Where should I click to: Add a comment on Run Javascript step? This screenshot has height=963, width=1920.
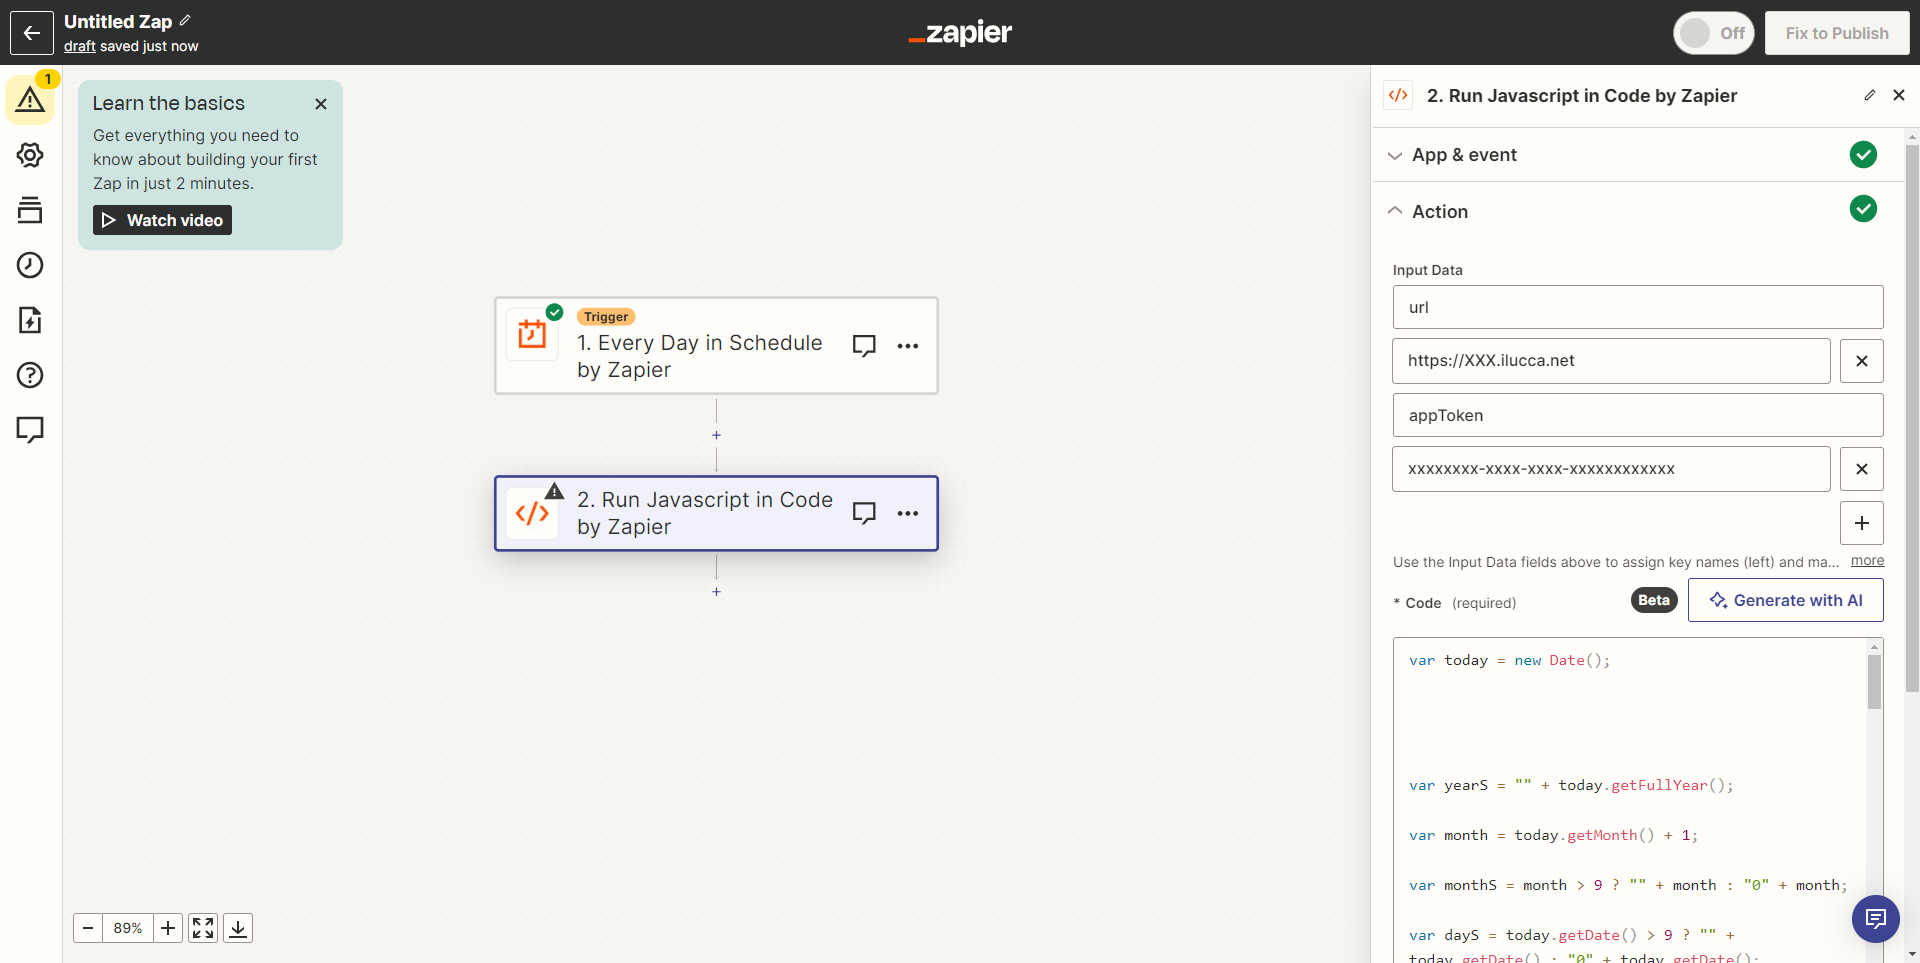pyautogui.click(x=864, y=513)
